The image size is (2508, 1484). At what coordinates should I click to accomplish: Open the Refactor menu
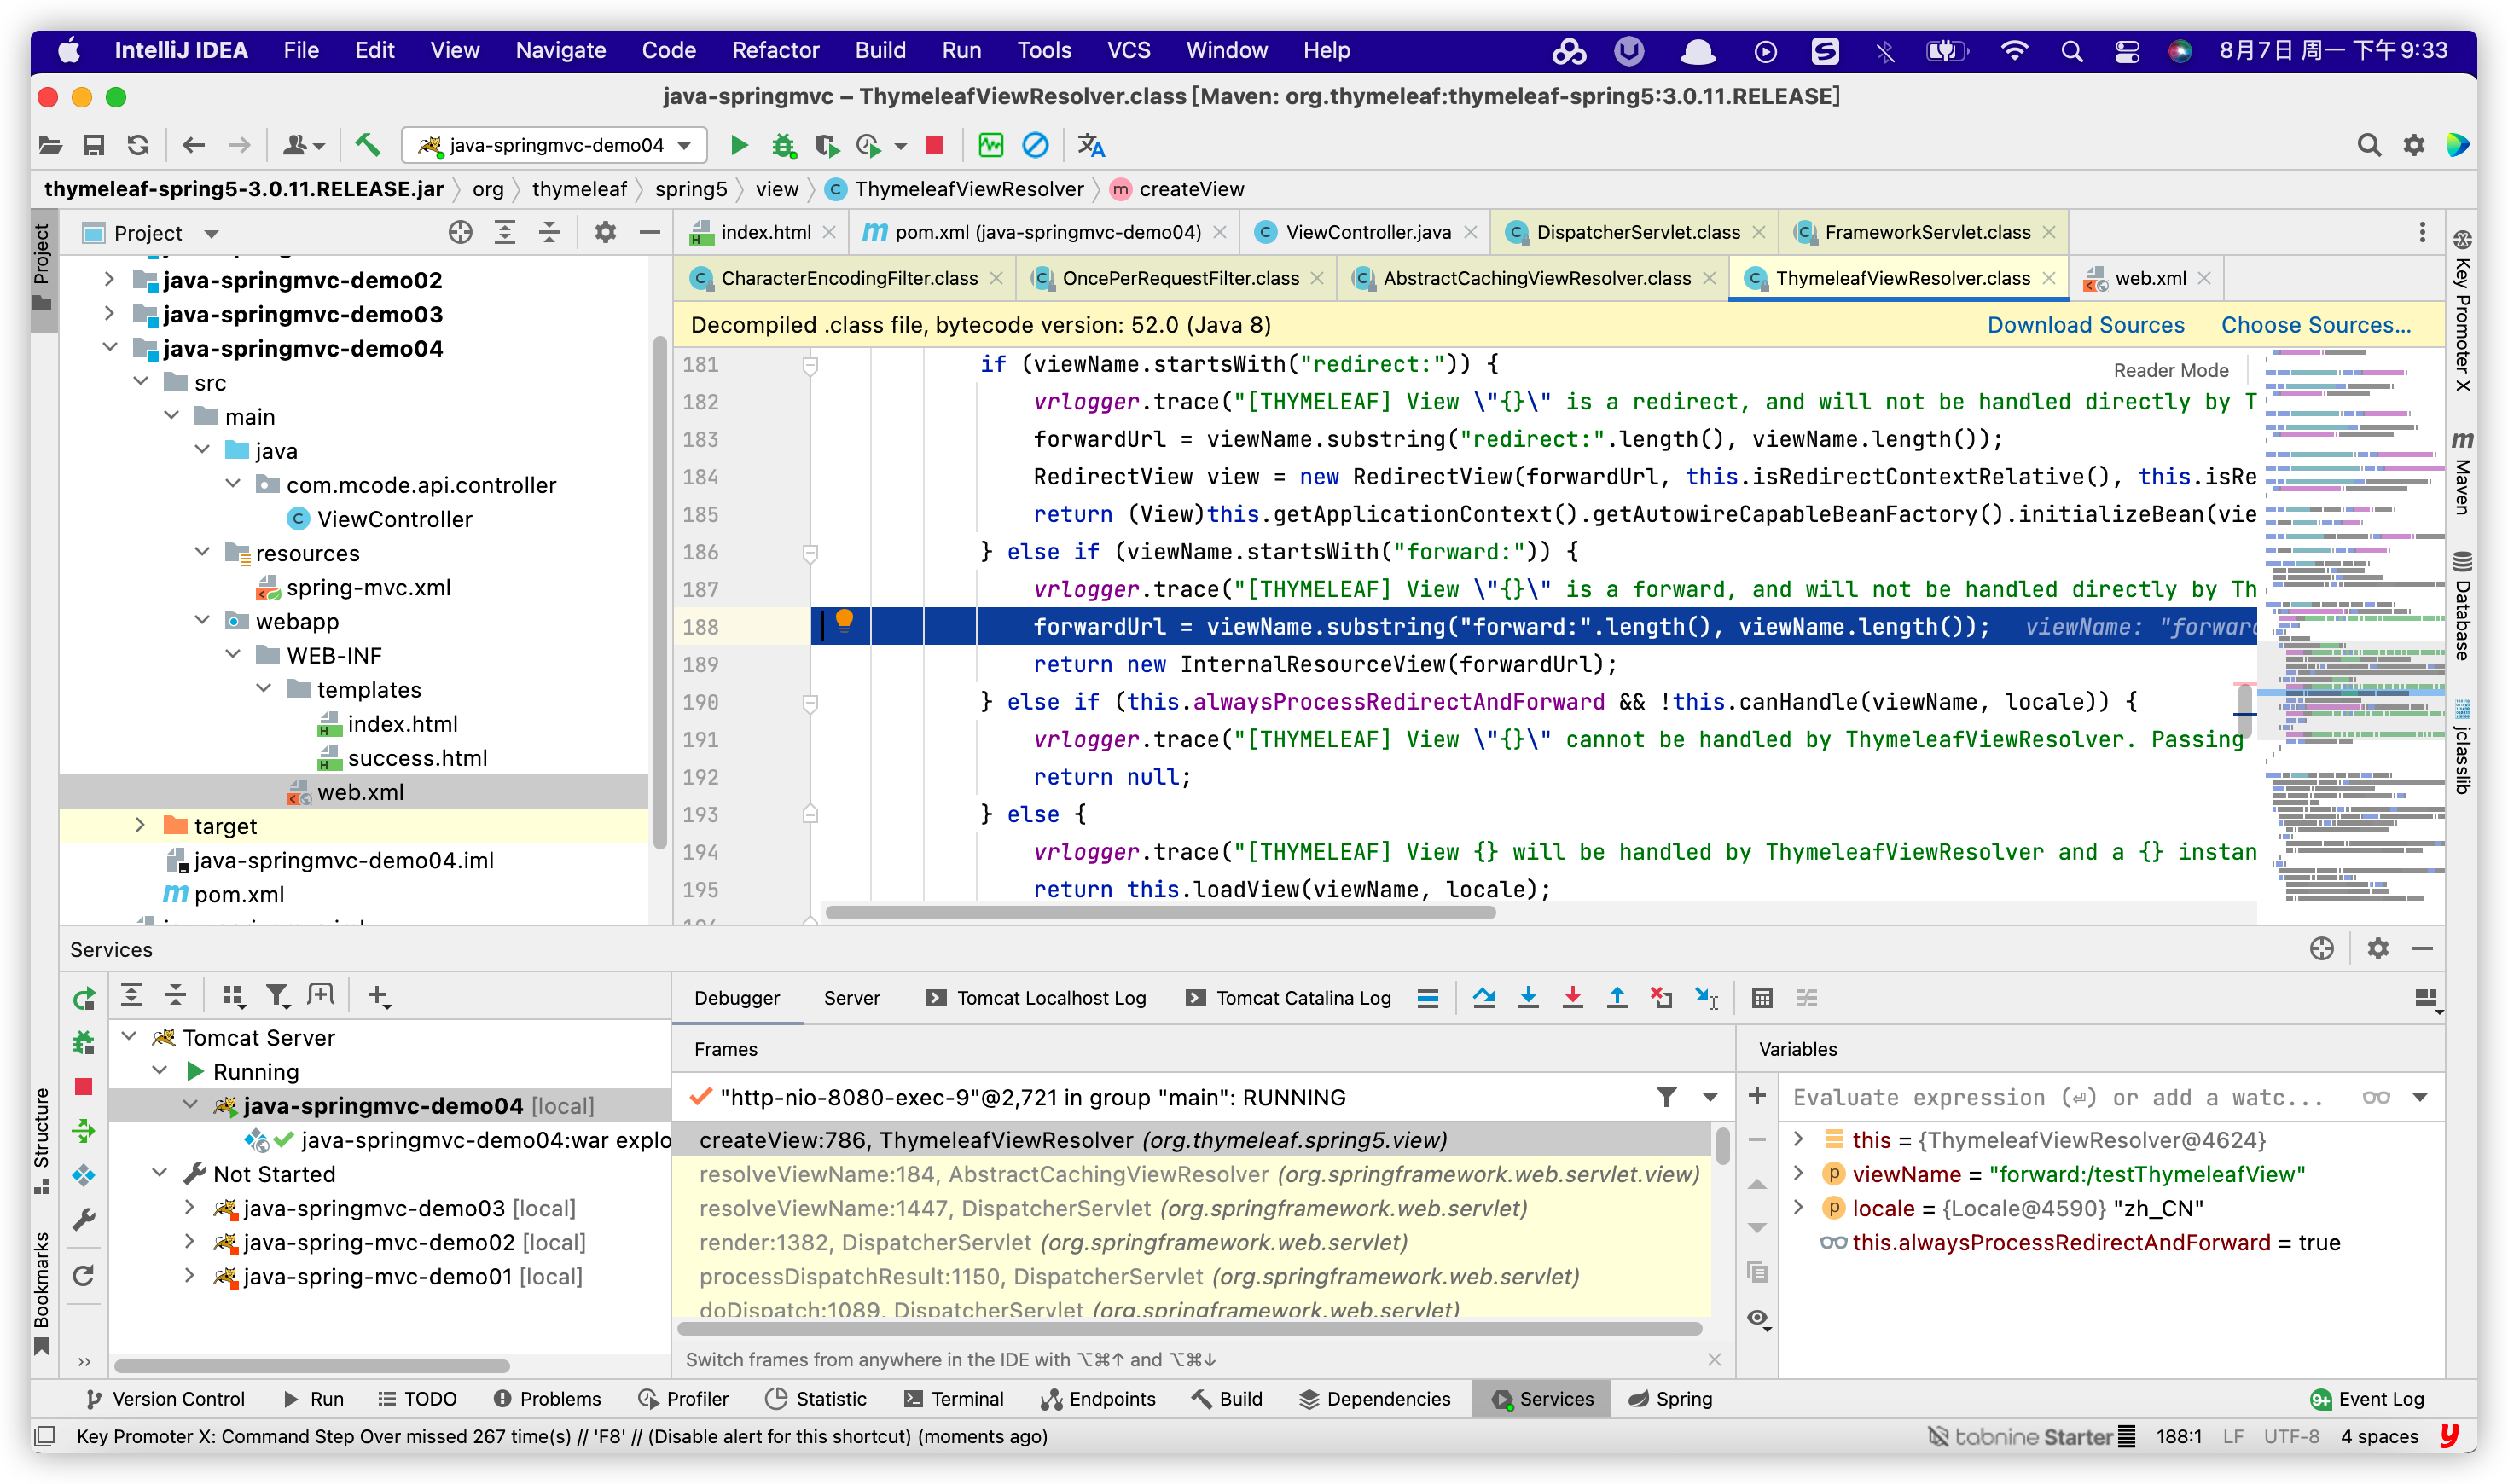click(x=775, y=50)
